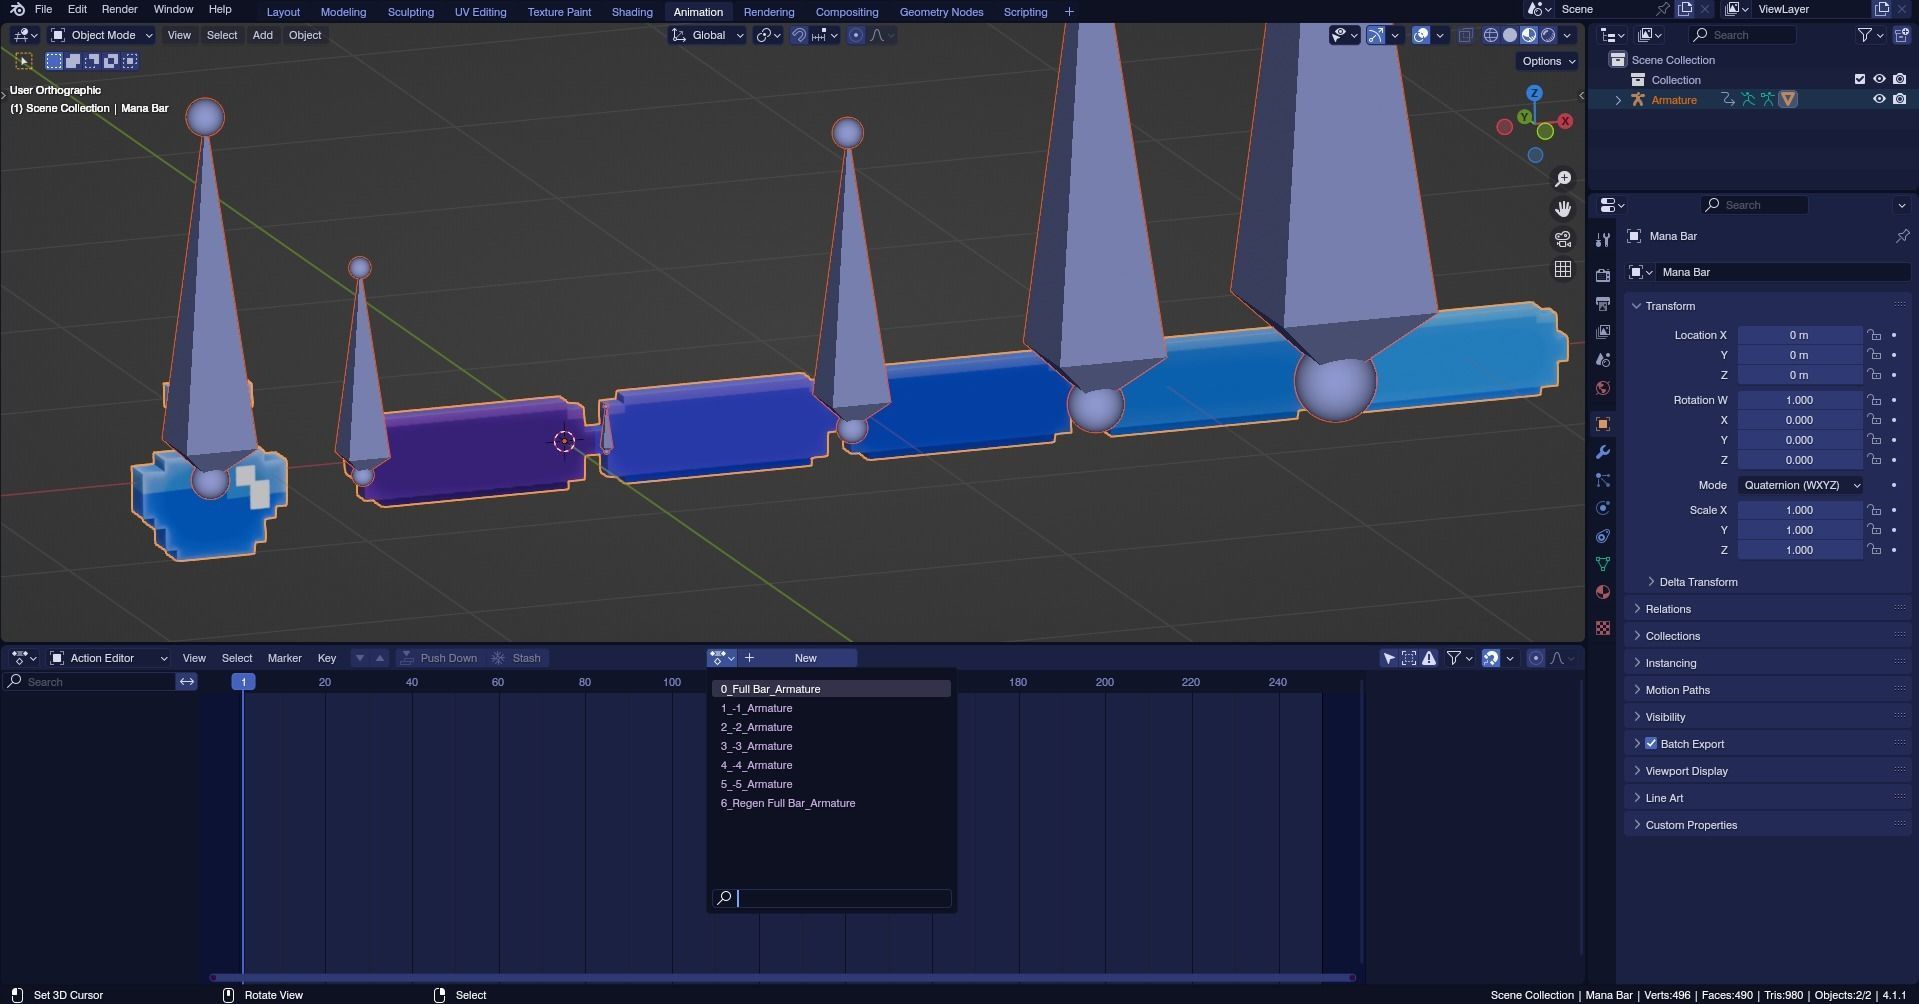Click the Location X value field
The height and width of the screenshot is (1004, 1919).
(x=1799, y=335)
